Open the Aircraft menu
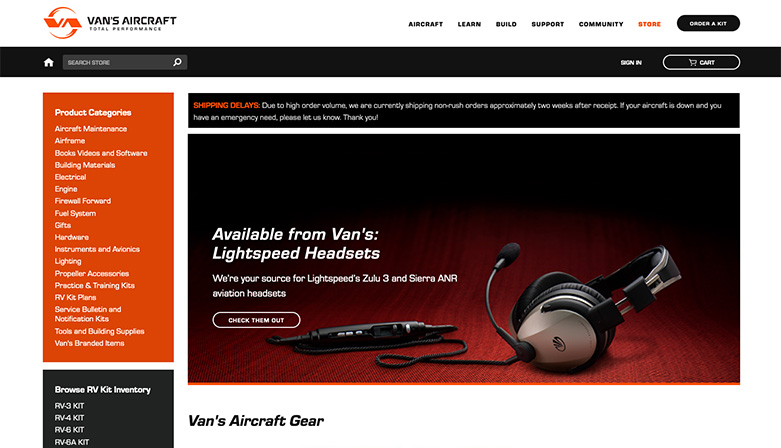 [x=425, y=24]
